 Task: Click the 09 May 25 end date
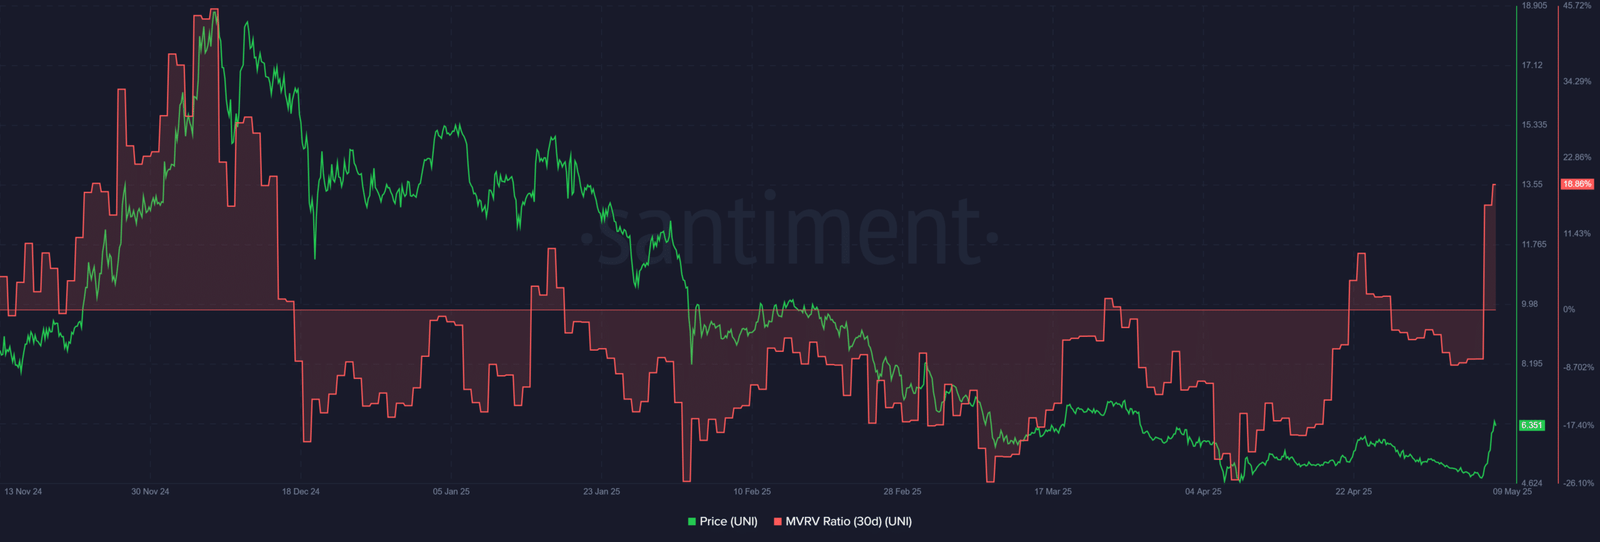pos(1512,492)
